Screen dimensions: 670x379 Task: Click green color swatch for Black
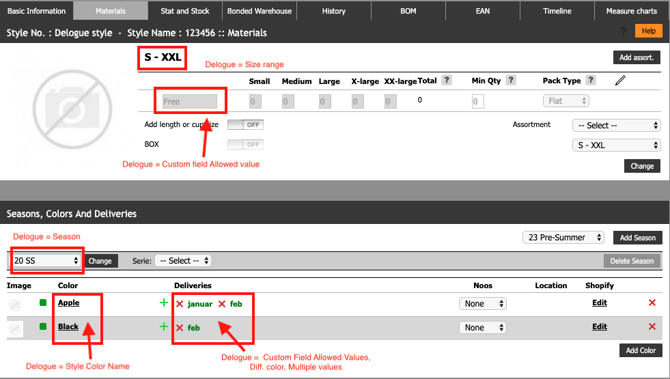point(43,326)
